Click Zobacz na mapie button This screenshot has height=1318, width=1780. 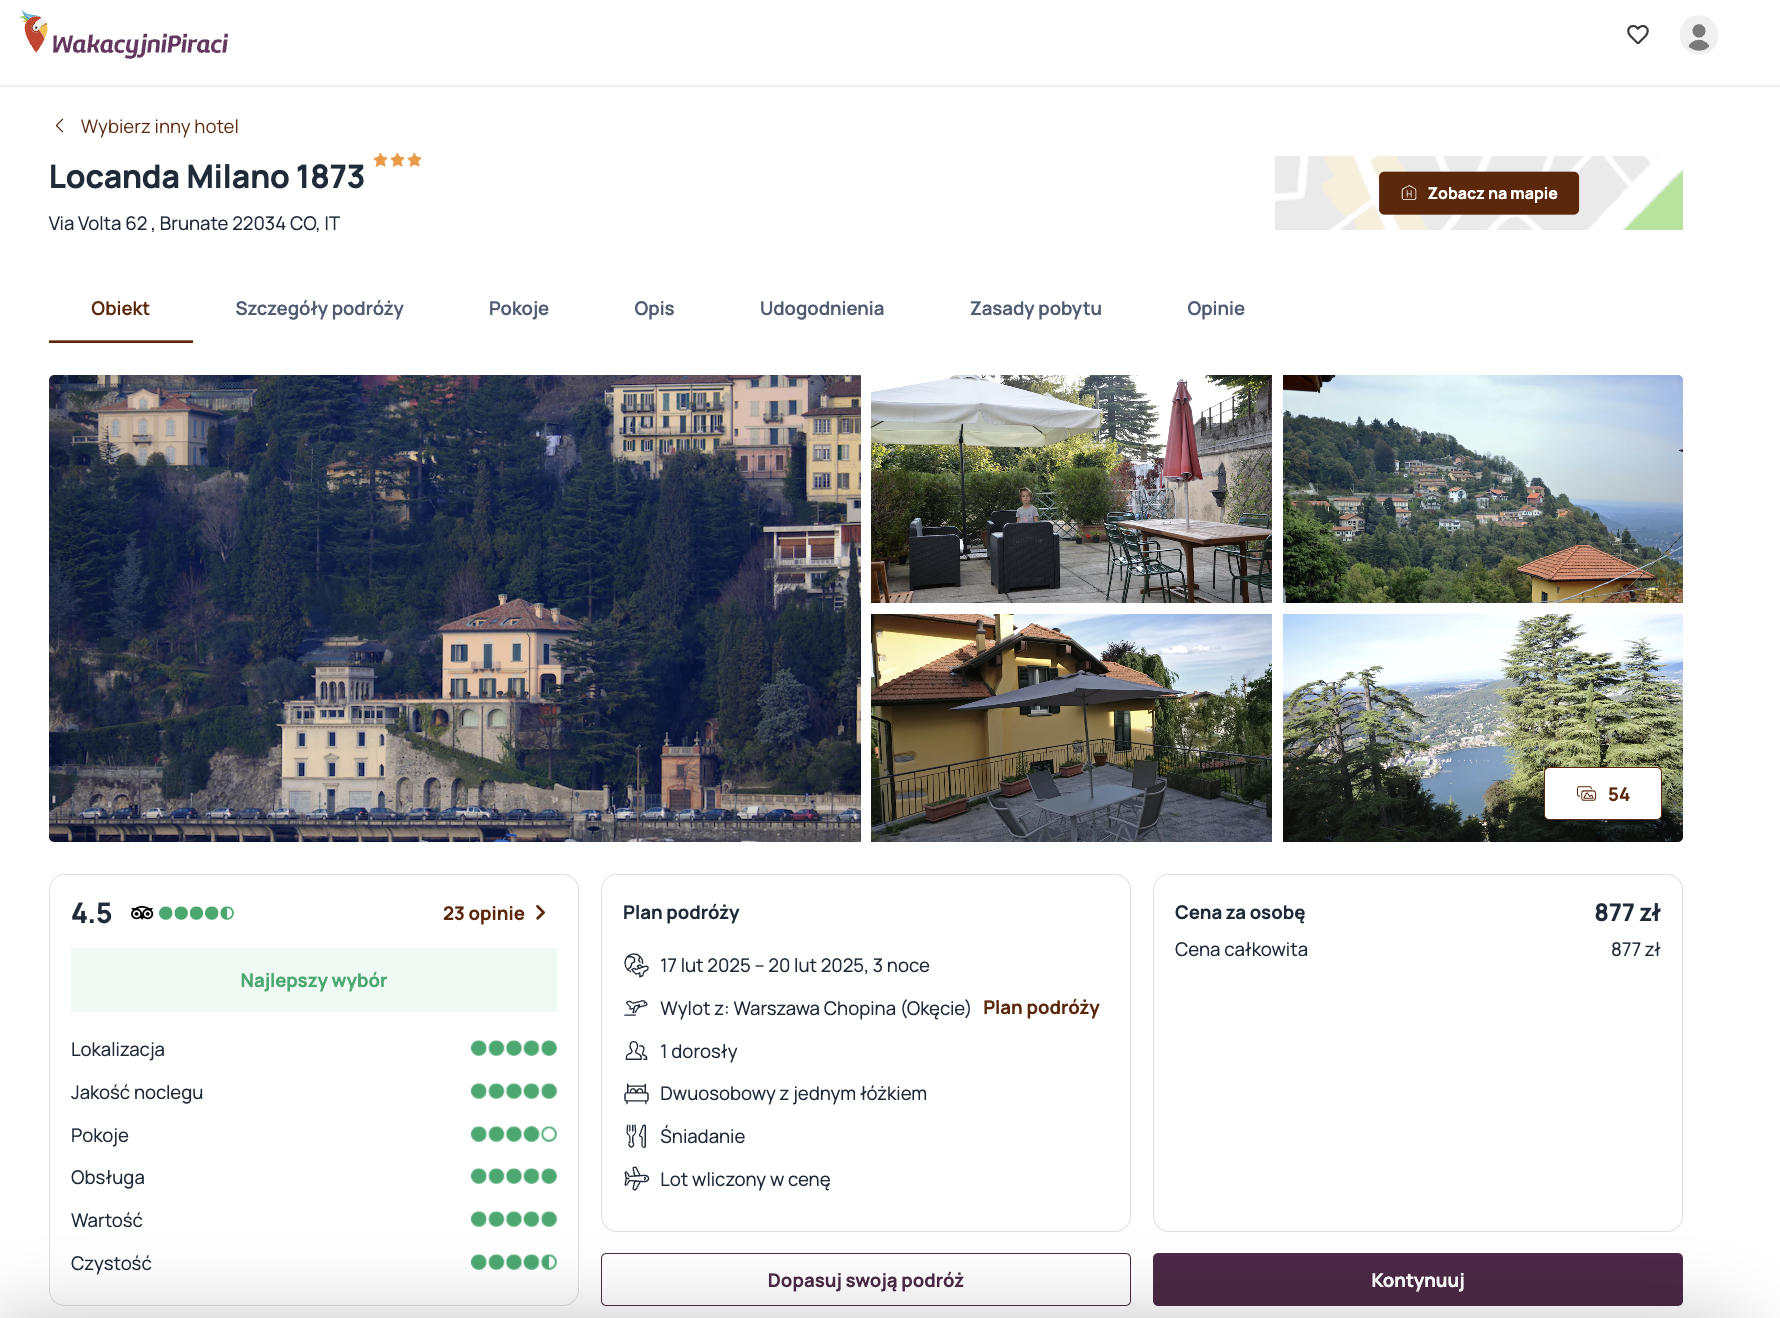click(1479, 193)
